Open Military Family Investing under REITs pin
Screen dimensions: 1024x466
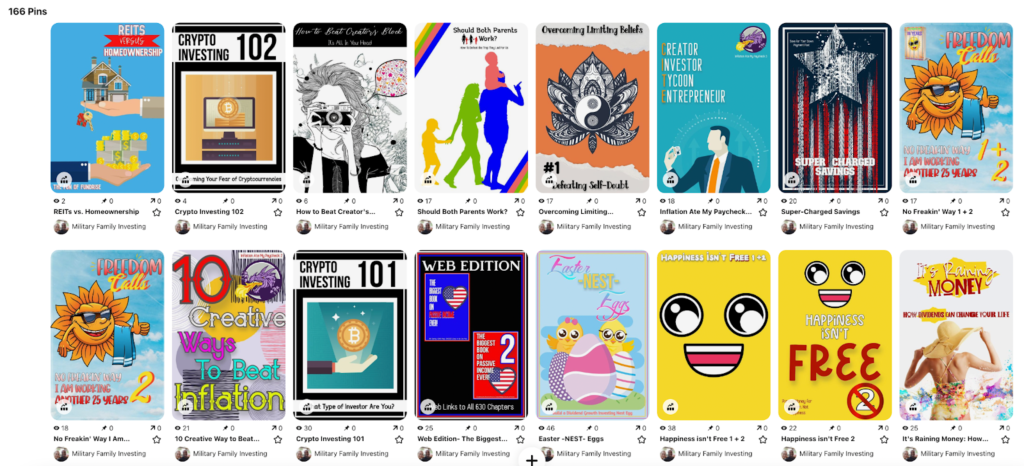coord(108,226)
